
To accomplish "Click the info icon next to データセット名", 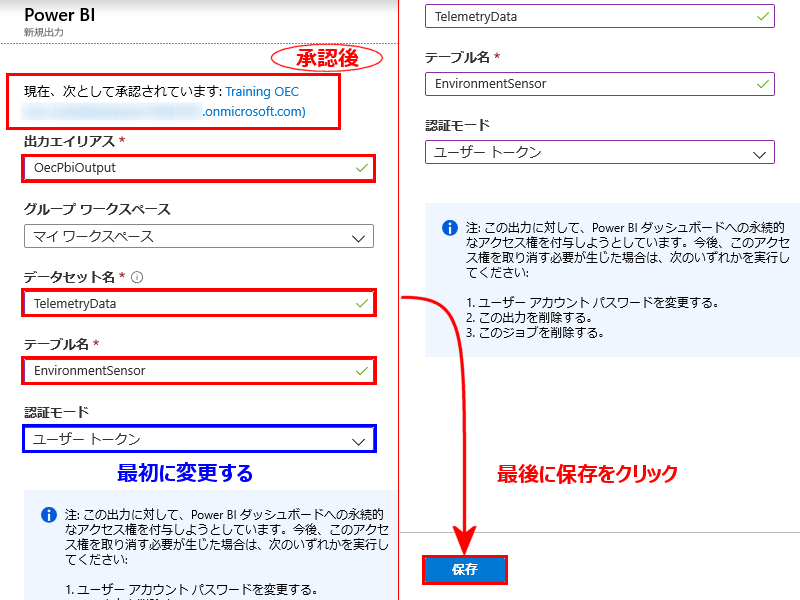I will 137,277.
